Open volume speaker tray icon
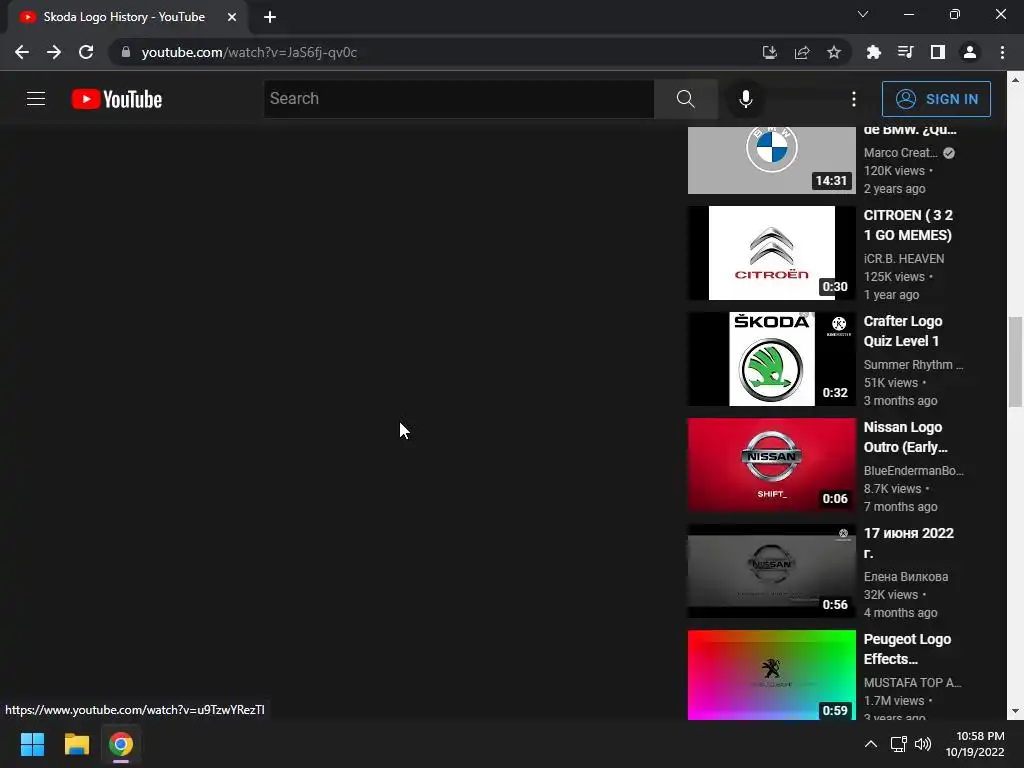This screenshot has height=768, width=1024. click(x=922, y=744)
